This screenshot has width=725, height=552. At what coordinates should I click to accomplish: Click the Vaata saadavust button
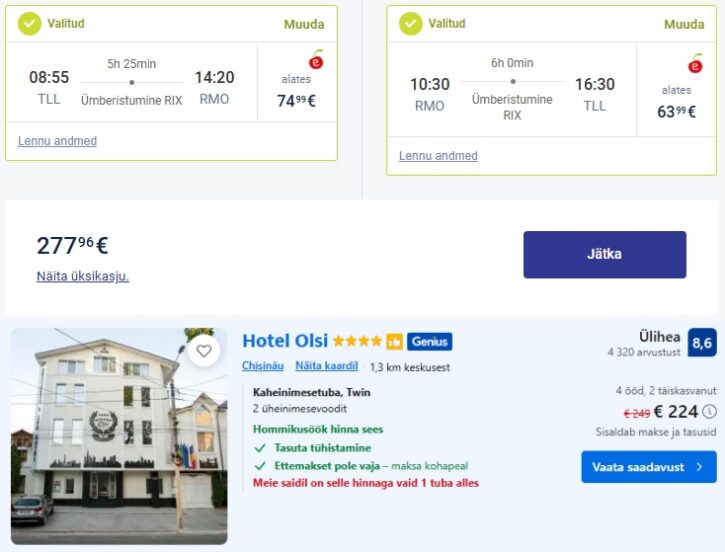(x=648, y=467)
